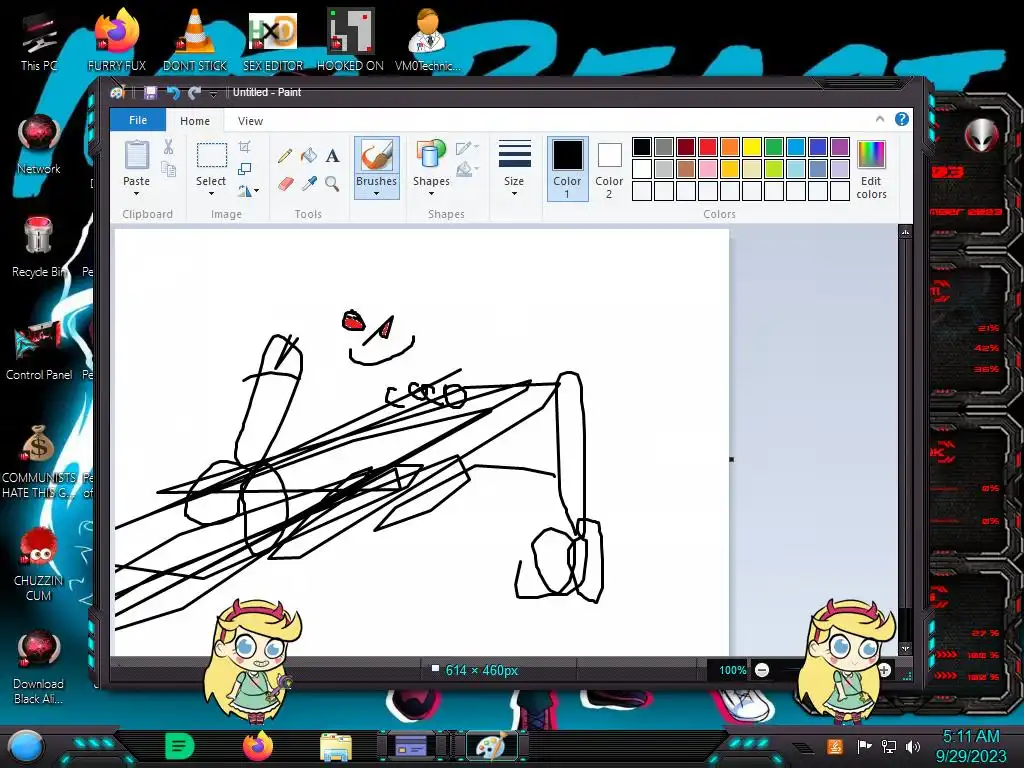Click File Explorer icon in taskbar
Viewport: 1024px width, 768px height.
[x=336, y=746]
